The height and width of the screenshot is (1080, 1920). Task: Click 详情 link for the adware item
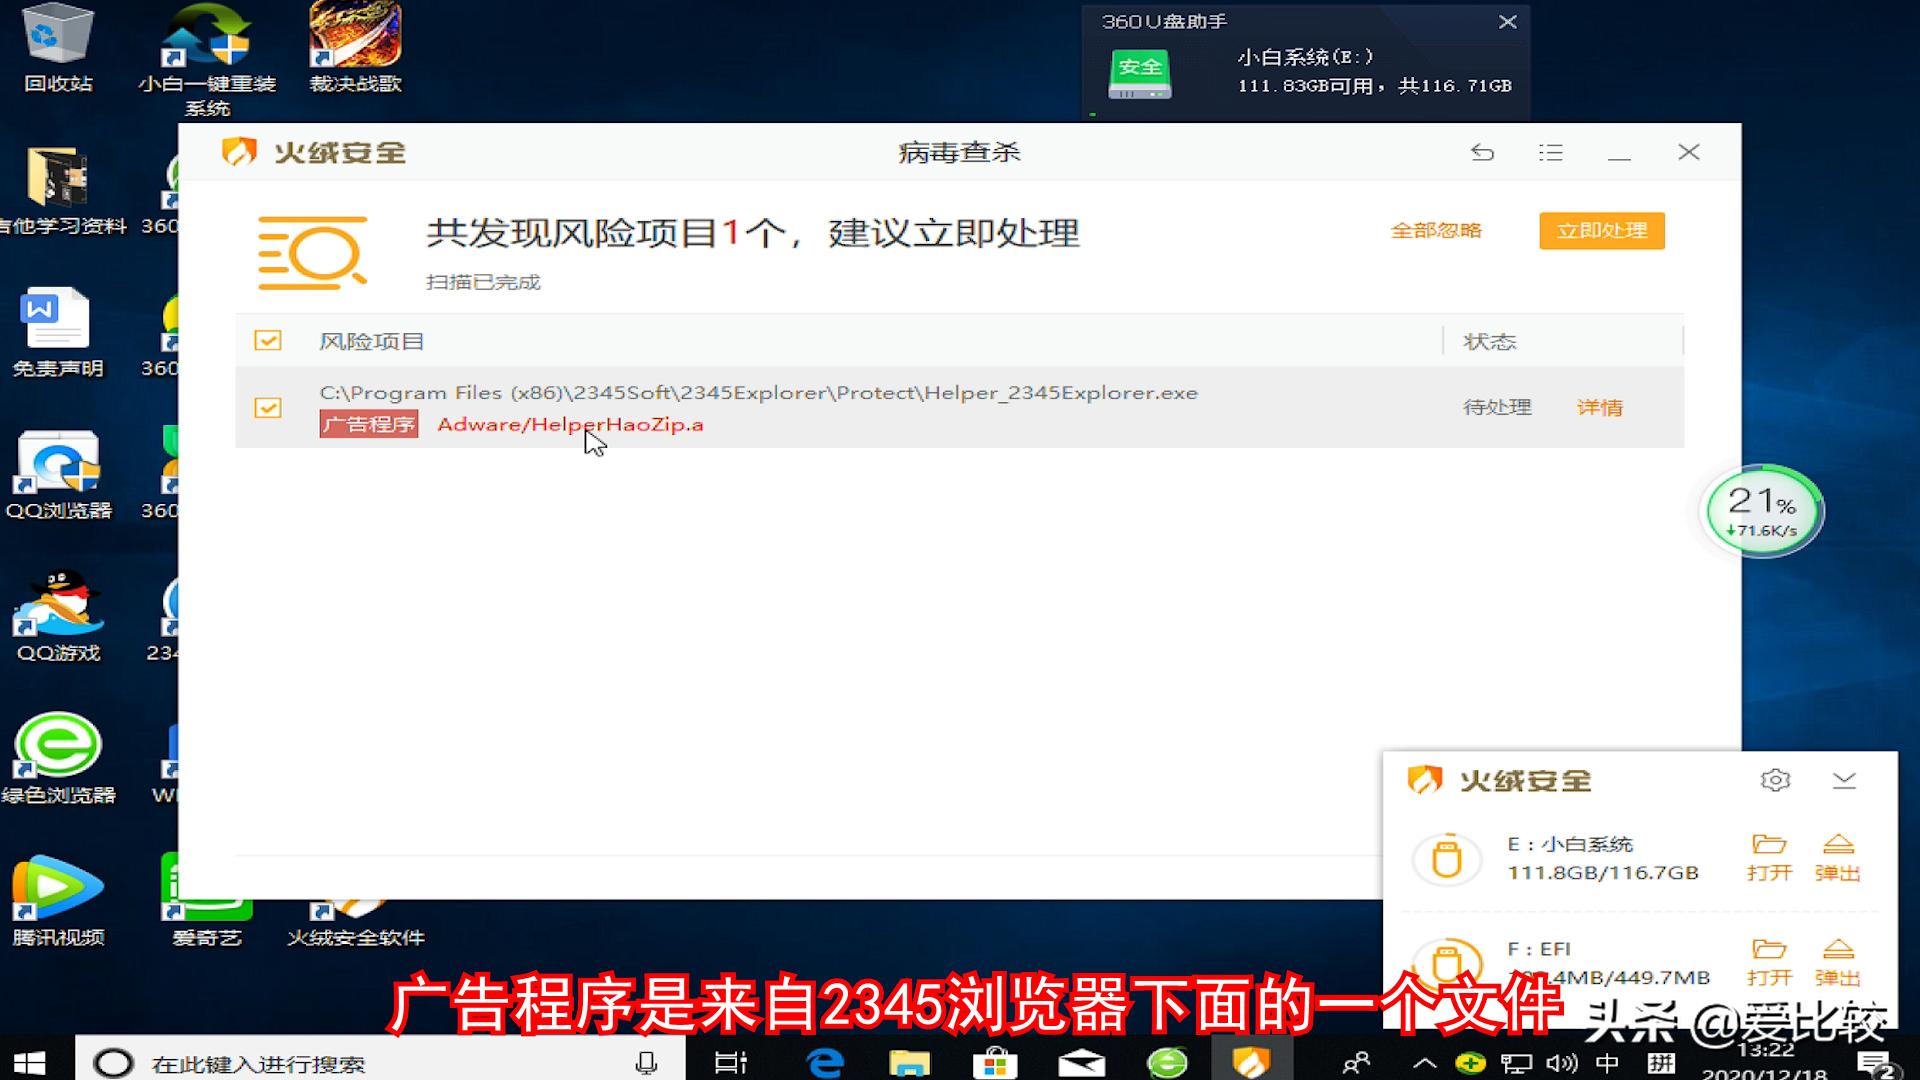1599,407
